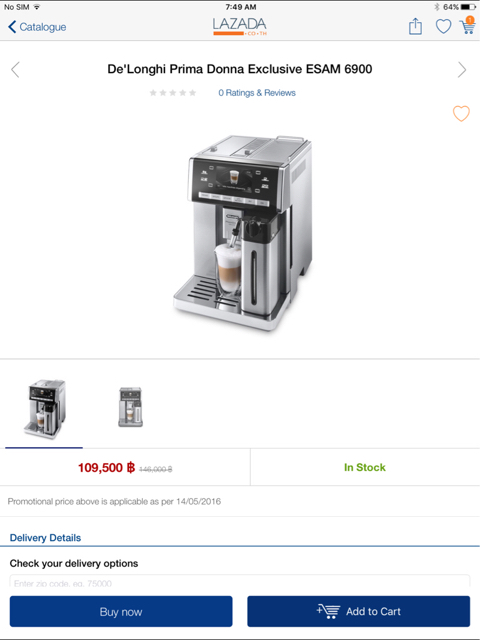Focus the zip code input field

(240, 582)
